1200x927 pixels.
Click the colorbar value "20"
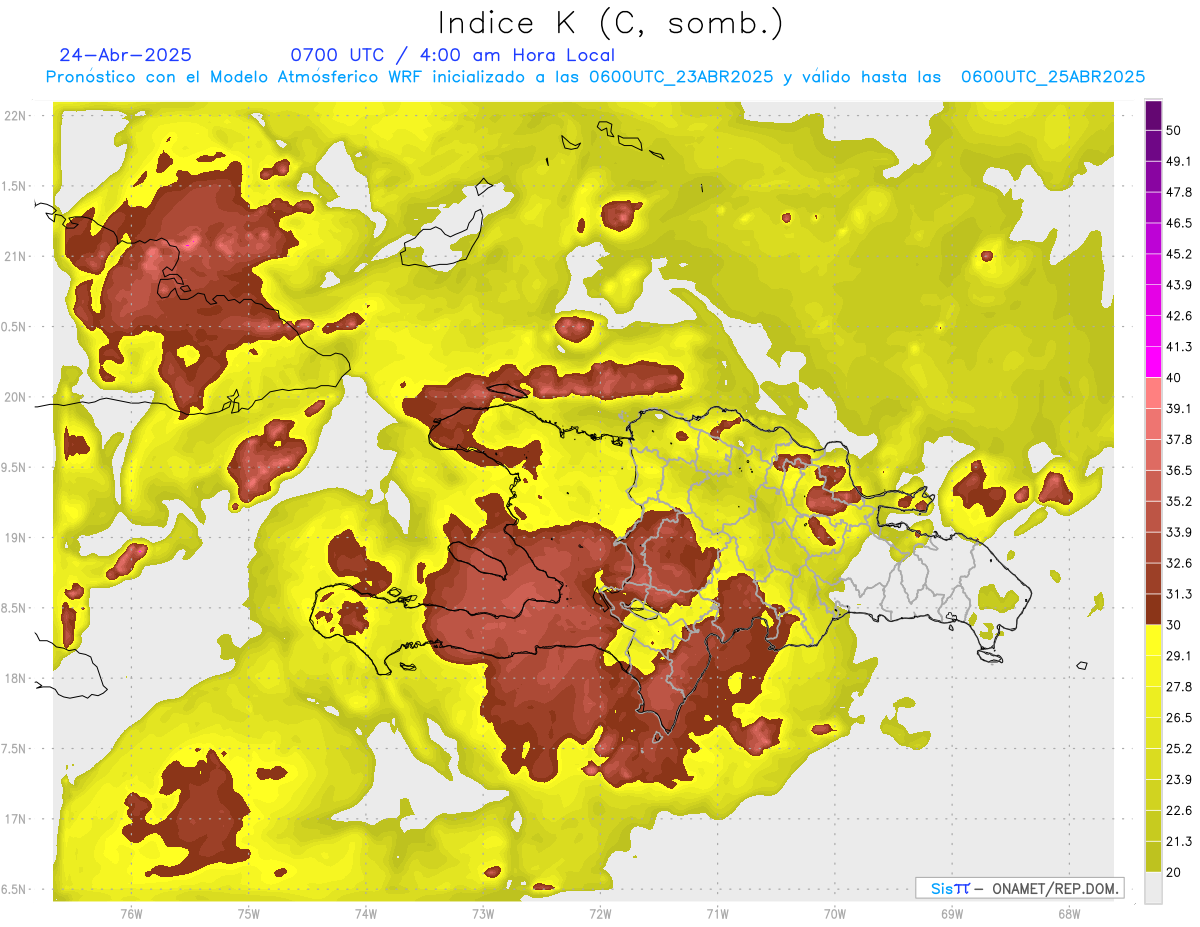tap(1174, 872)
